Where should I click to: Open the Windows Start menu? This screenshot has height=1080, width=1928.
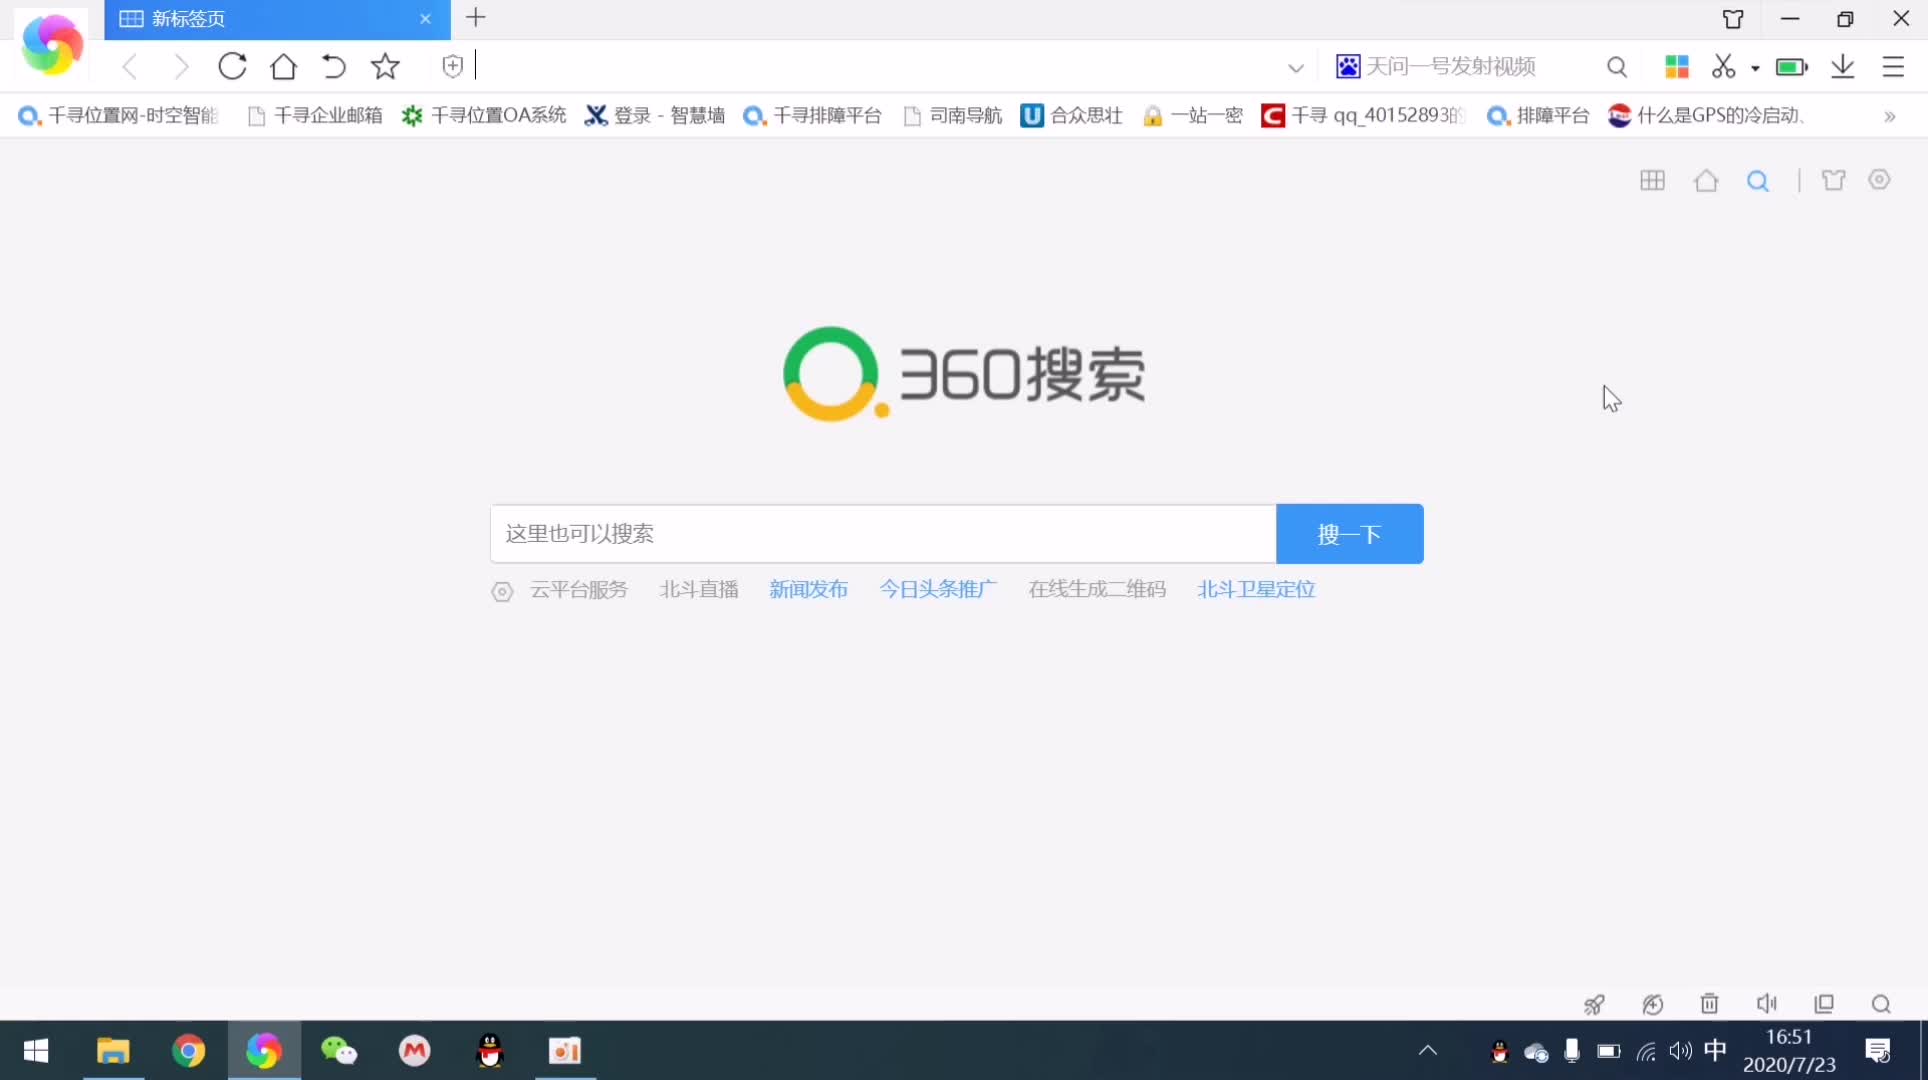tap(36, 1051)
